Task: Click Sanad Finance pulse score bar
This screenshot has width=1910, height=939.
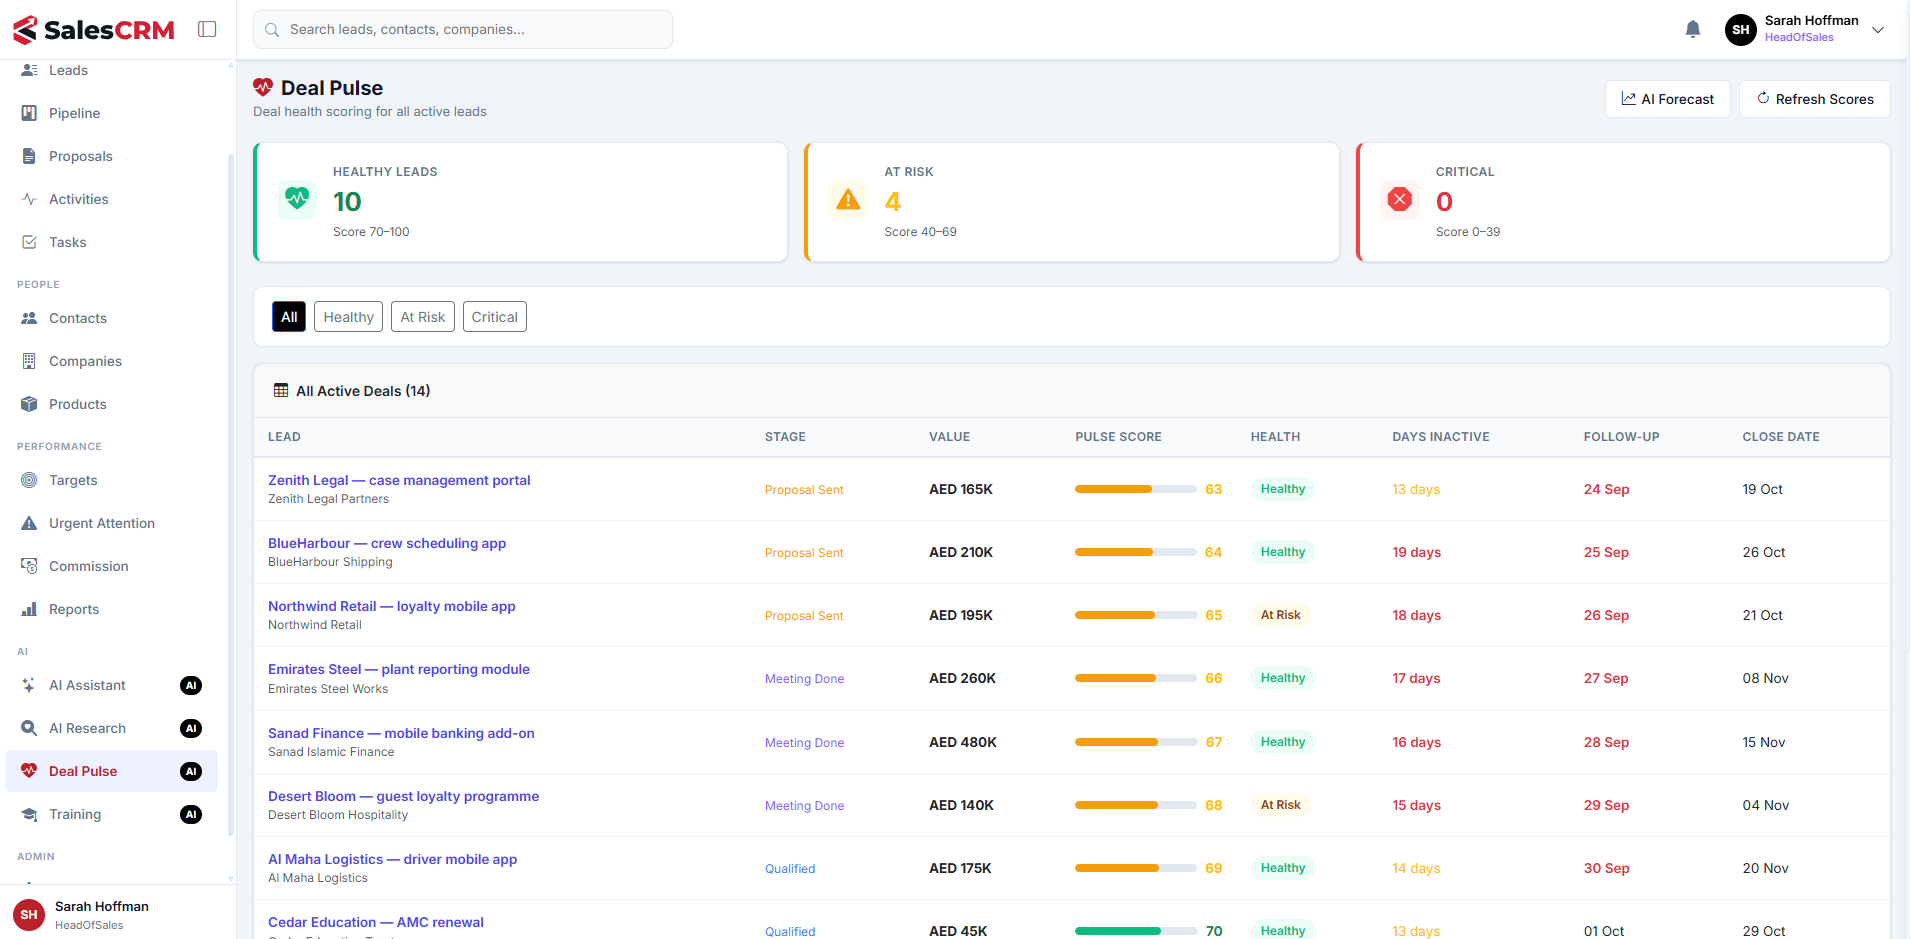Action: click(x=1135, y=742)
